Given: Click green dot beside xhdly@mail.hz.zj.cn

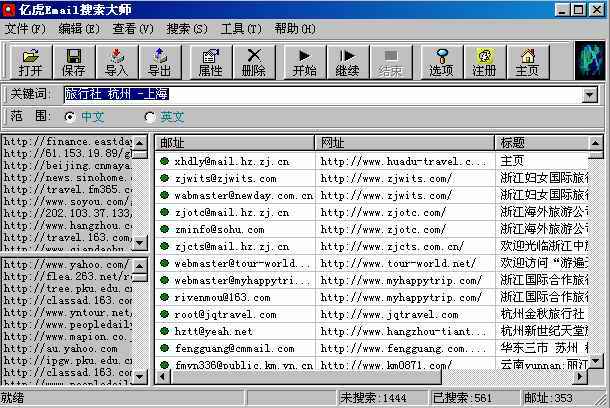Looking at the screenshot, I should (165, 161).
